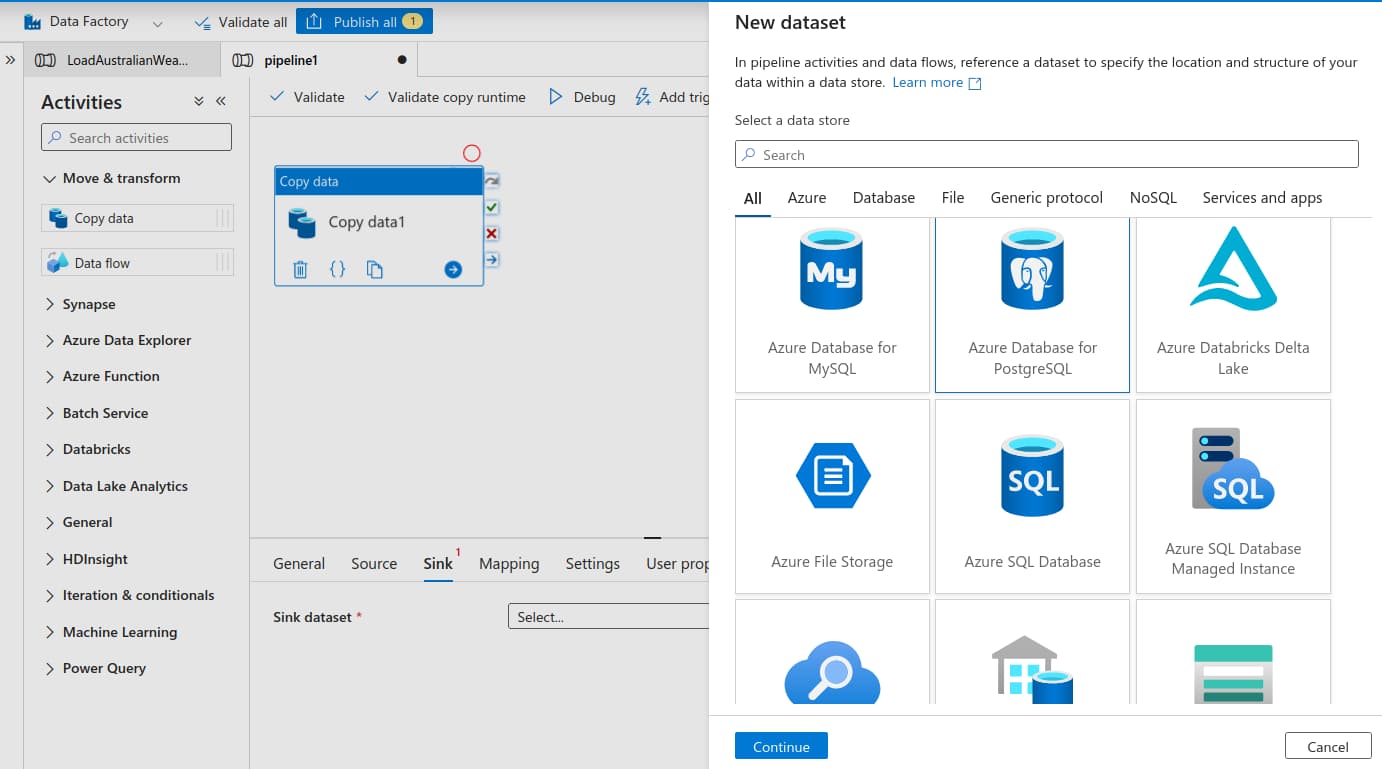
Task: Click the dataset store Search field
Action: tap(1046, 154)
